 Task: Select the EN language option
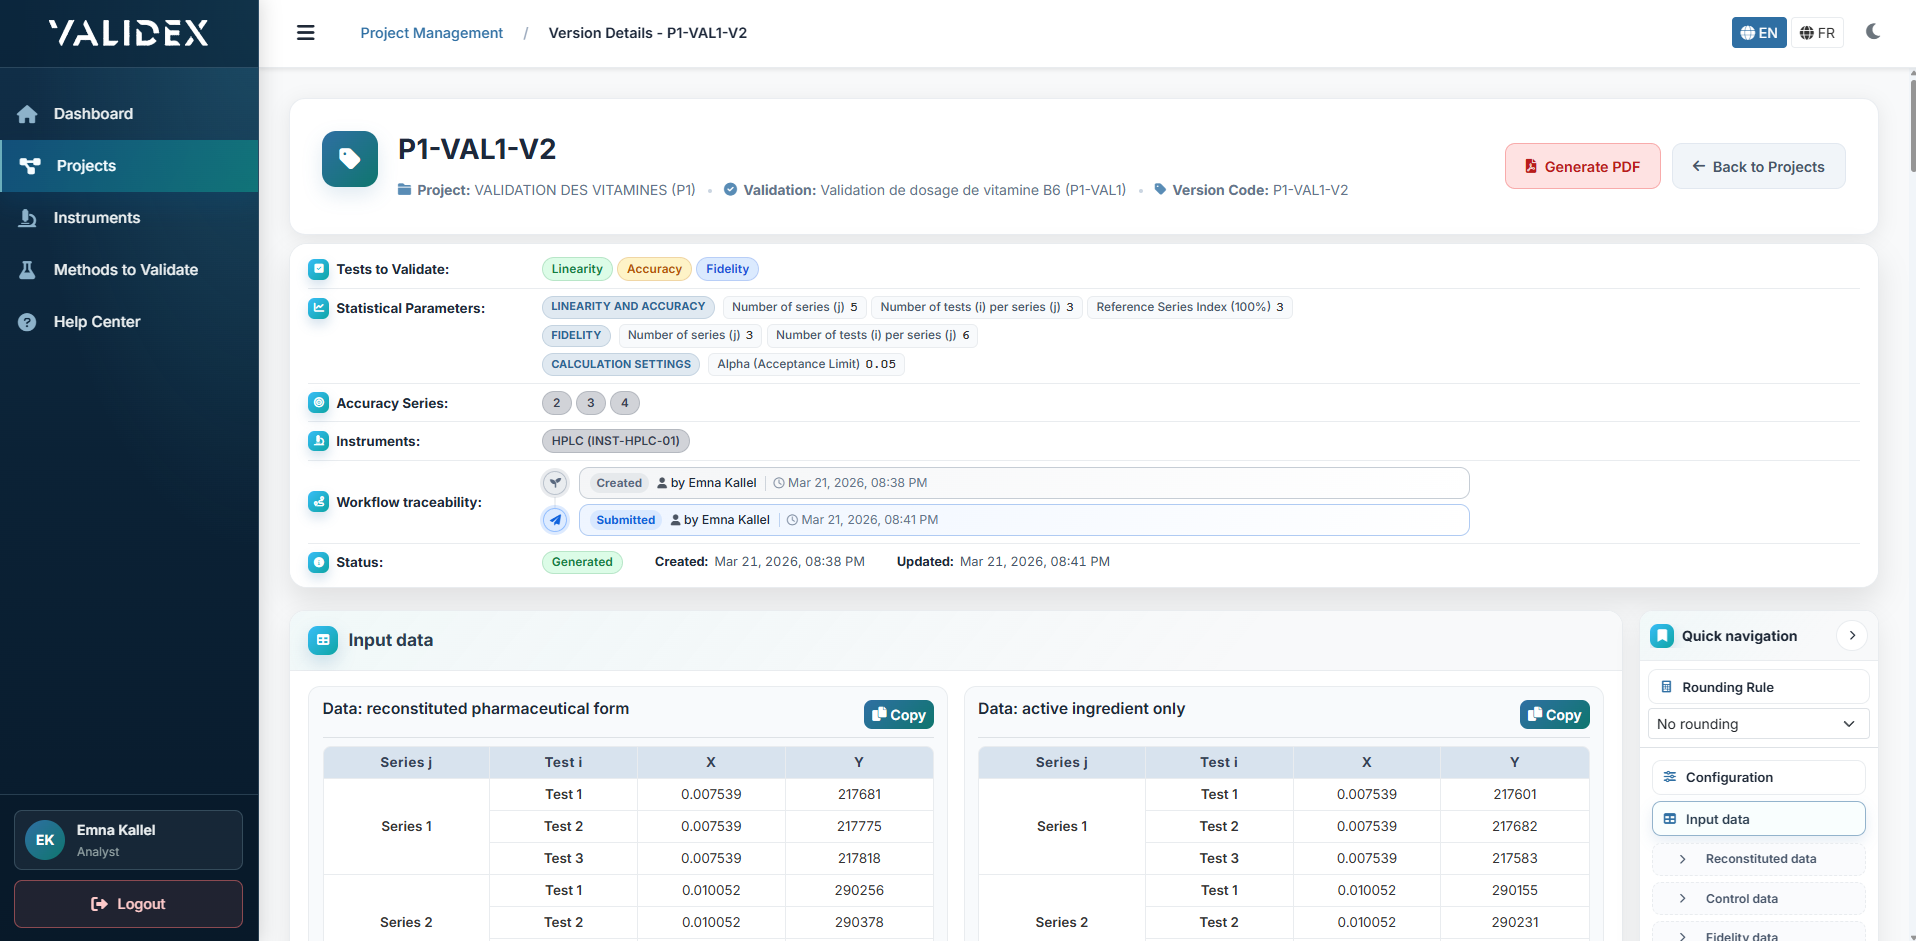point(1758,33)
